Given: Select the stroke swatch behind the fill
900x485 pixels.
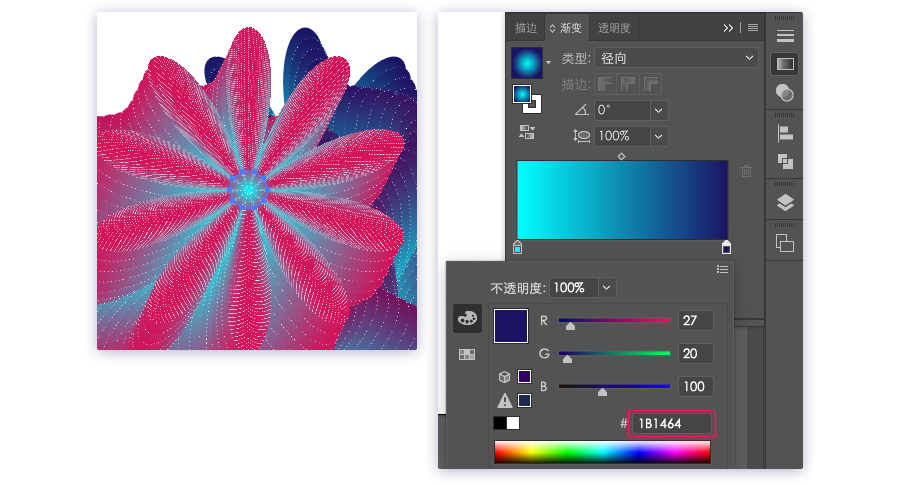Looking at the screenshot, I should 535,106.
